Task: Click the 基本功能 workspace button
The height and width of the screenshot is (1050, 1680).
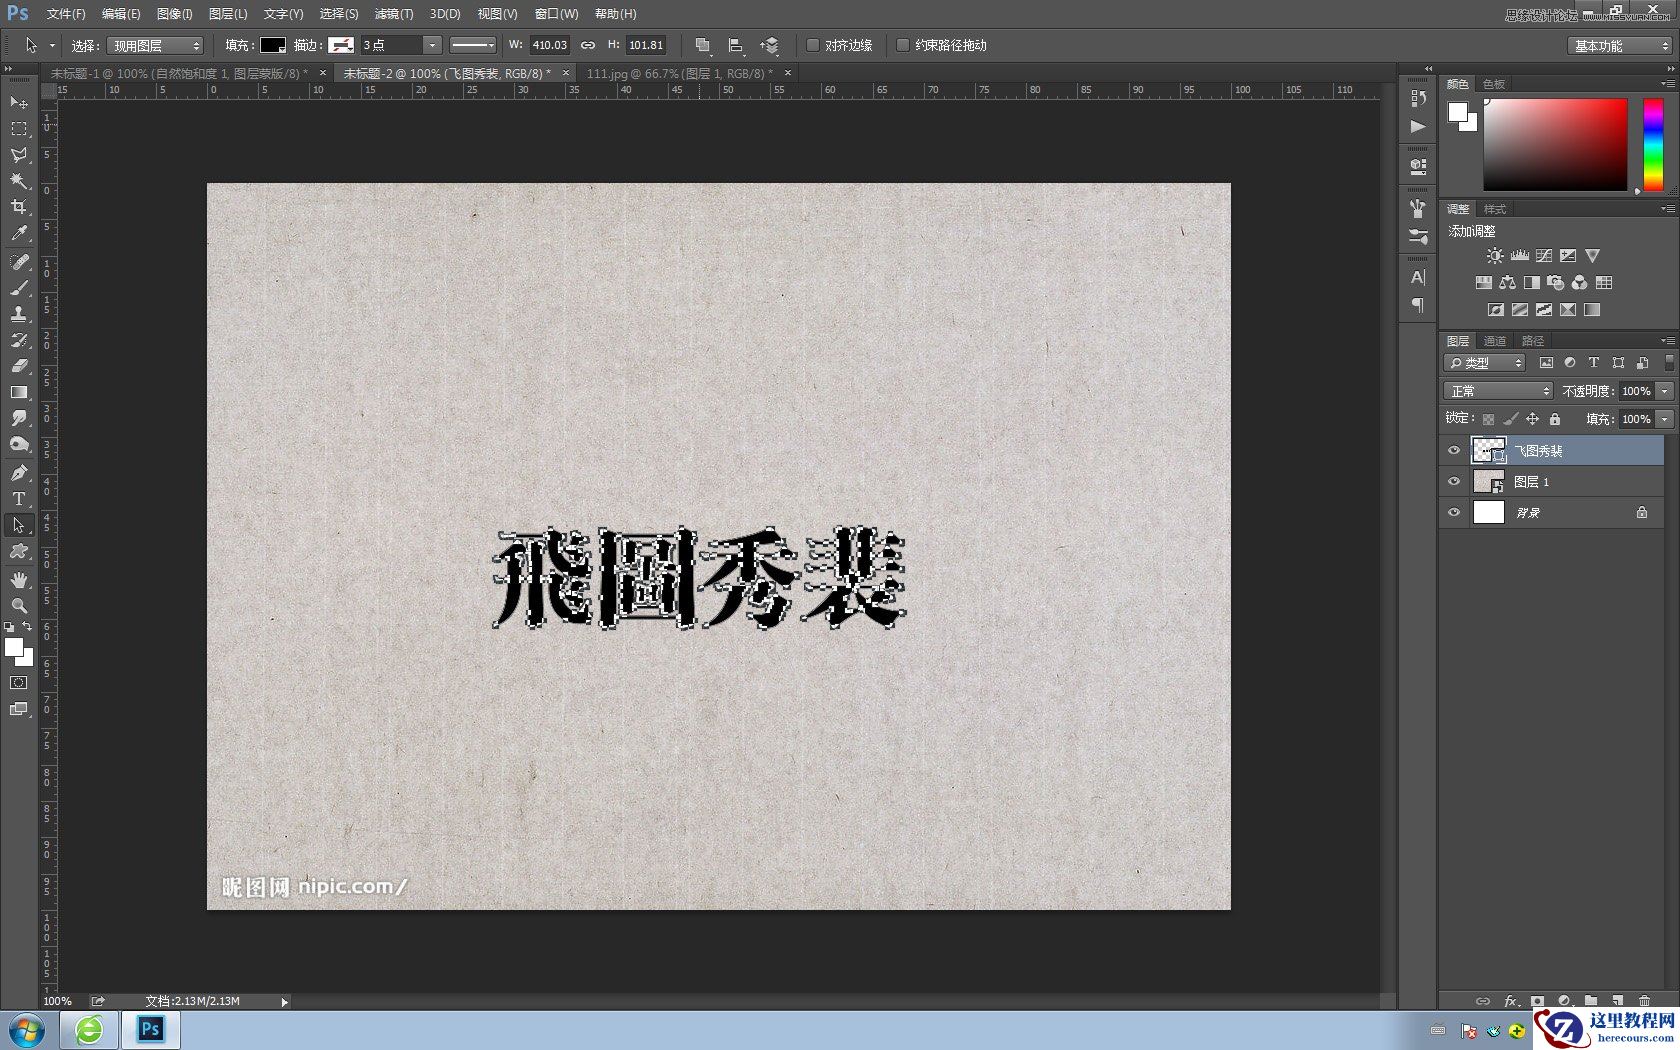Action: coord(1617,46)
